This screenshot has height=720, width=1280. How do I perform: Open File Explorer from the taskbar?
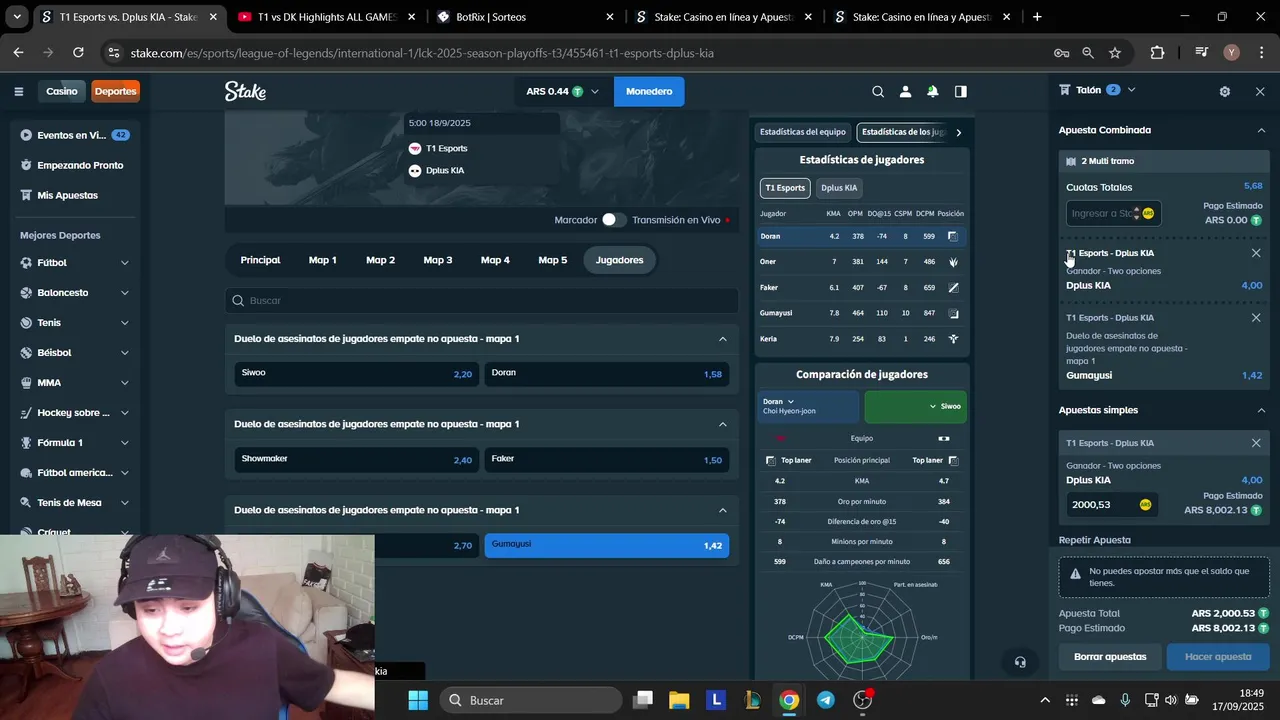(x=679, y=700)
